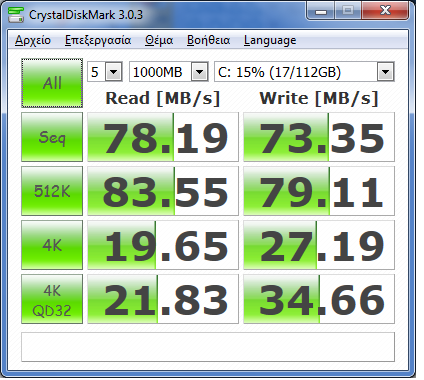Click the 512K write result 79.11
This screenshot has width=424, height=380.
click(x=319, y=191)
